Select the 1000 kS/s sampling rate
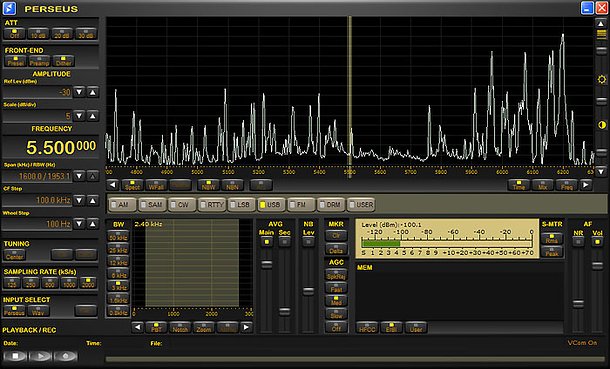The image size is (610, 369). click(69, 283)
